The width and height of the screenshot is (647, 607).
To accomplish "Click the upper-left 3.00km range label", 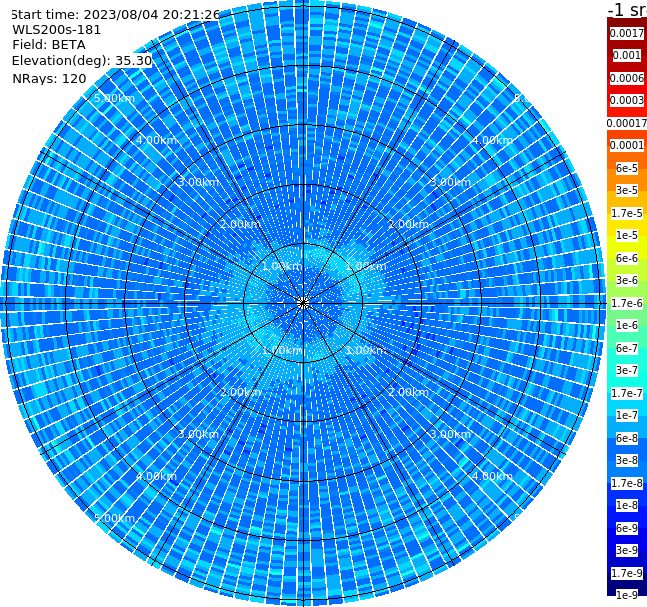I will (198, 182).
